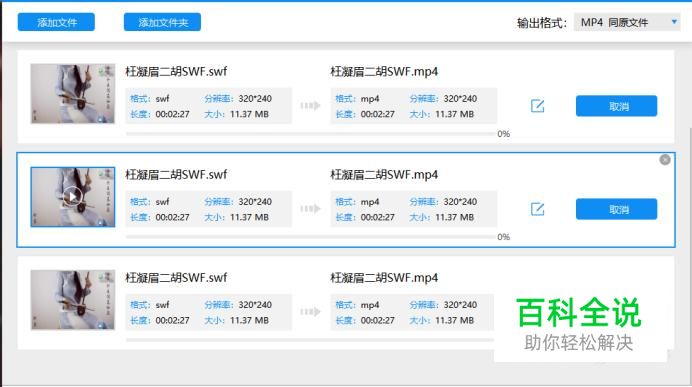Click the third row conversion progress bar
This screenshot has height=387, width=692.
[x=310, y=340]
